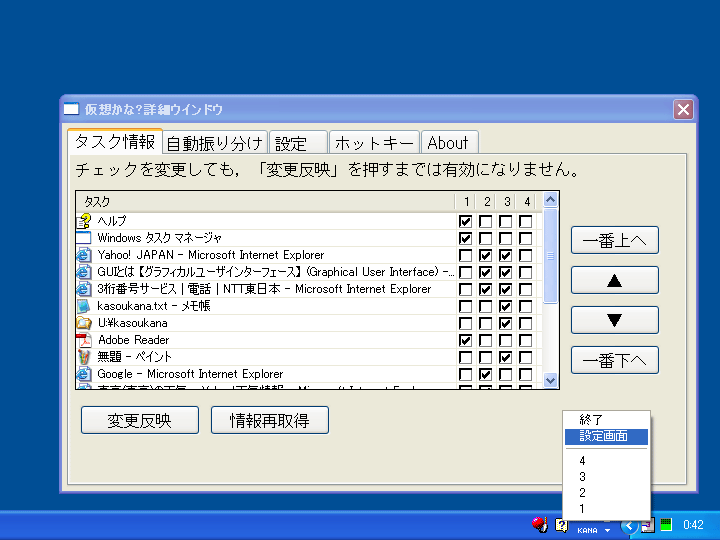Check desktop 4 for 無題 - ペイント
720x540 pixels.
526,357
